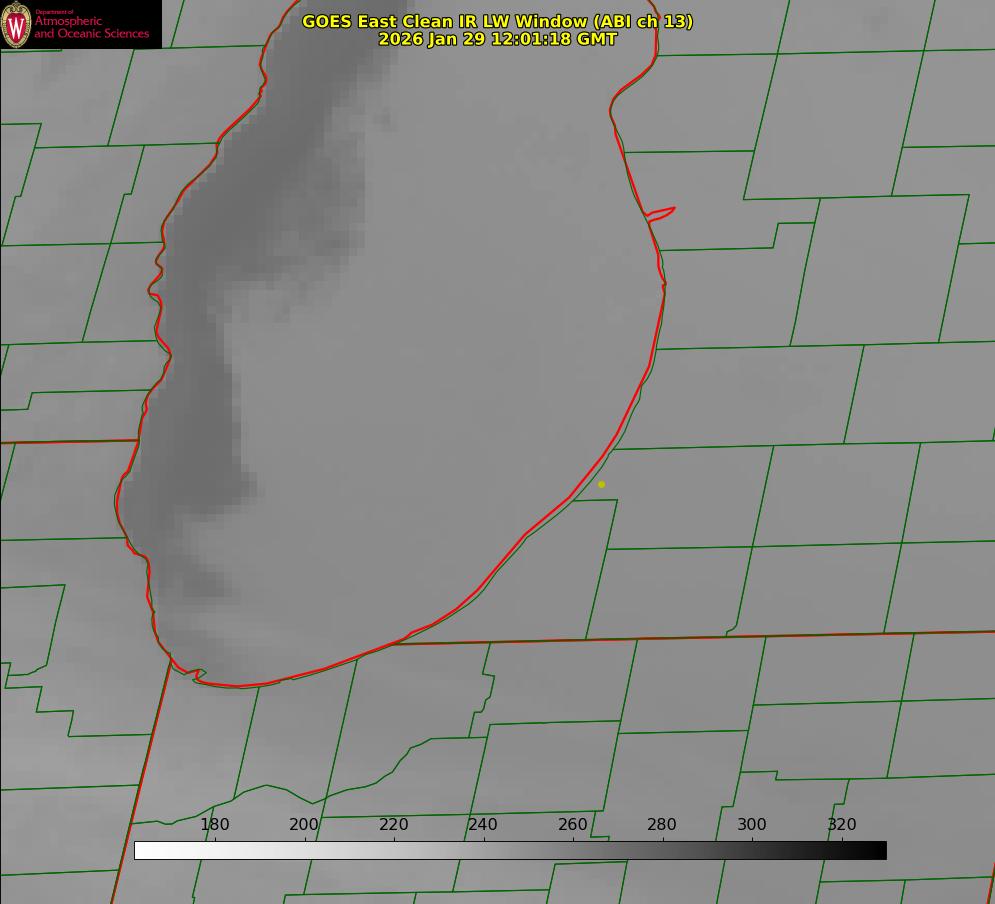Screen dimensions: 995x904
Task: Click the yellow dot marker near the lake shore
Action: [602, 485]
